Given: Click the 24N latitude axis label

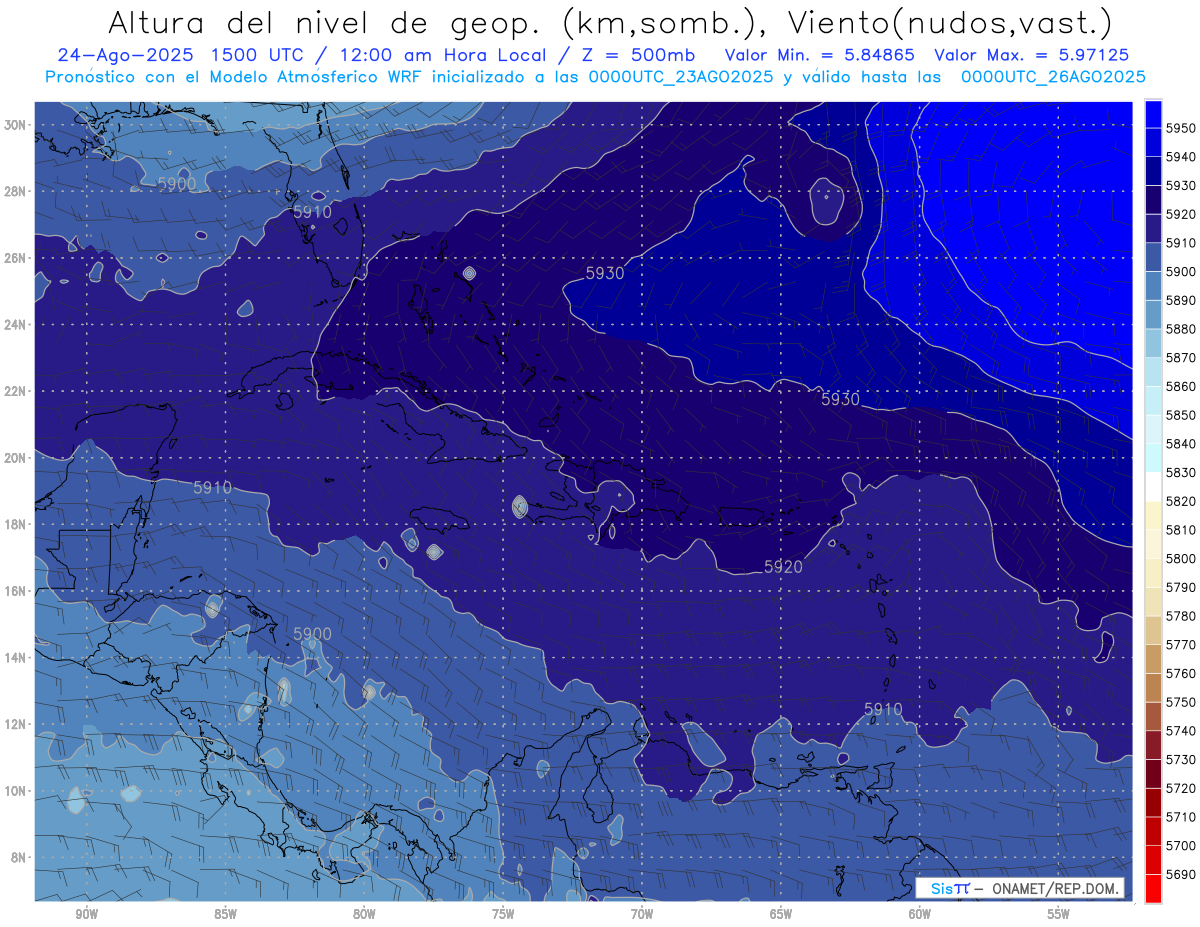Looking at the screenshot, I should click(15, 325).
